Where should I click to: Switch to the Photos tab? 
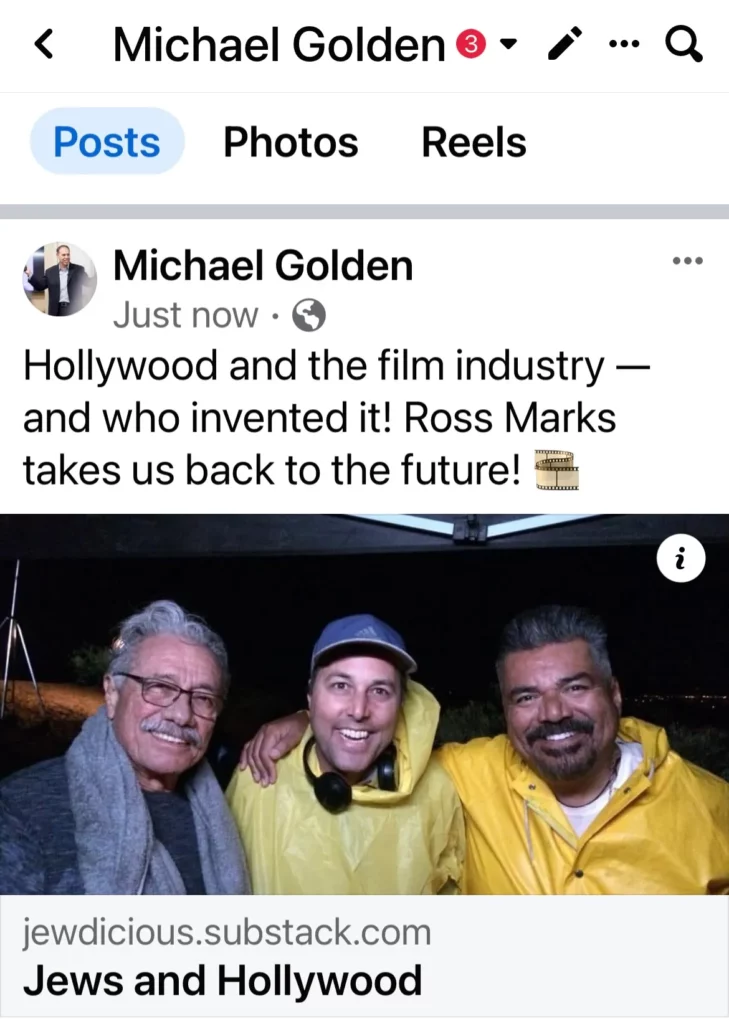291,142
